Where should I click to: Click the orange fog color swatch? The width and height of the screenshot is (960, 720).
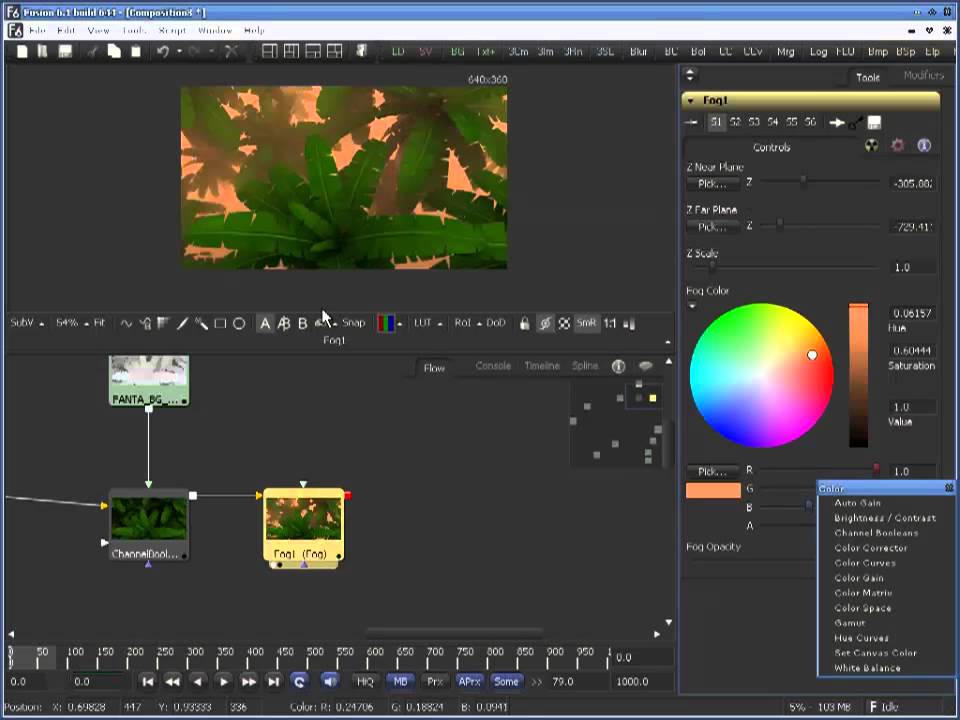click(x=713, y=490)
